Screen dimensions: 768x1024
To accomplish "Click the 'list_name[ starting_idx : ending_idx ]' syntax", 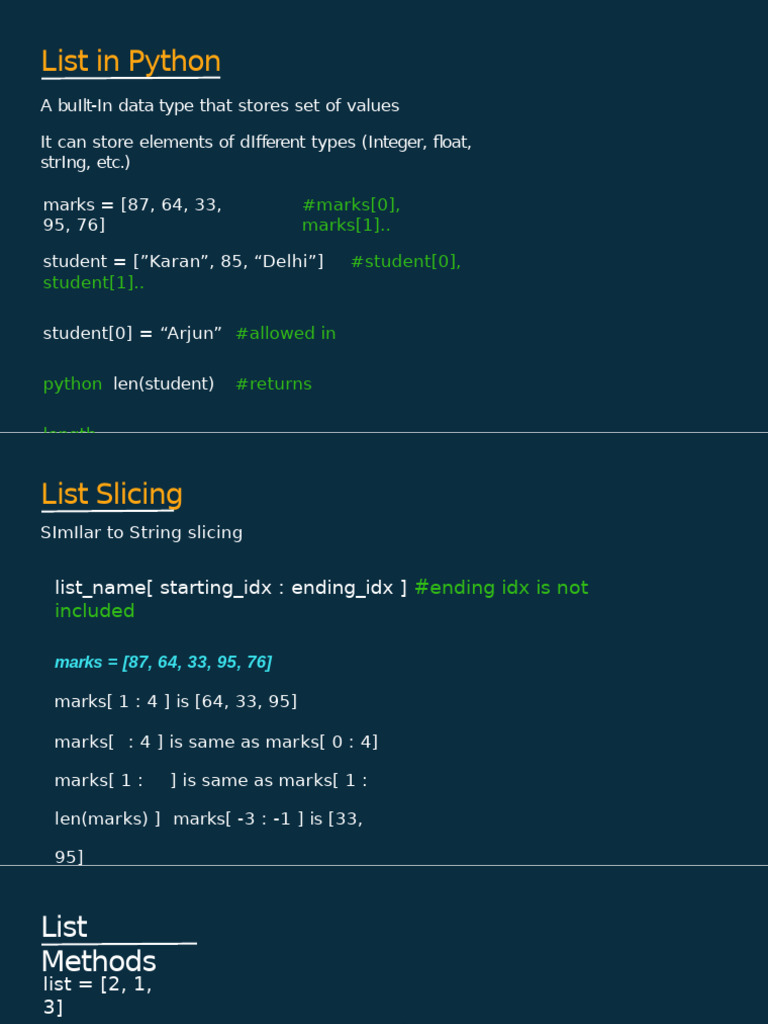I will [230, 588].
